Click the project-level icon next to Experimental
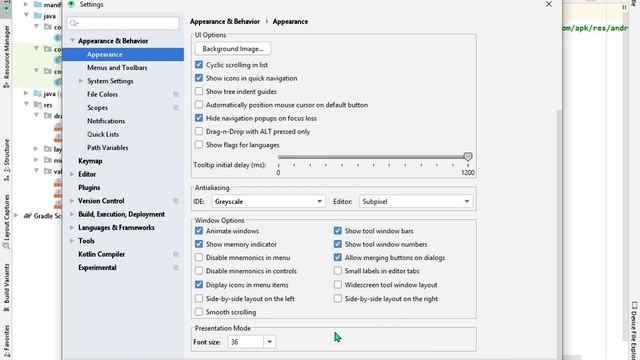640x360 pixels. click(x=176, y=268)
